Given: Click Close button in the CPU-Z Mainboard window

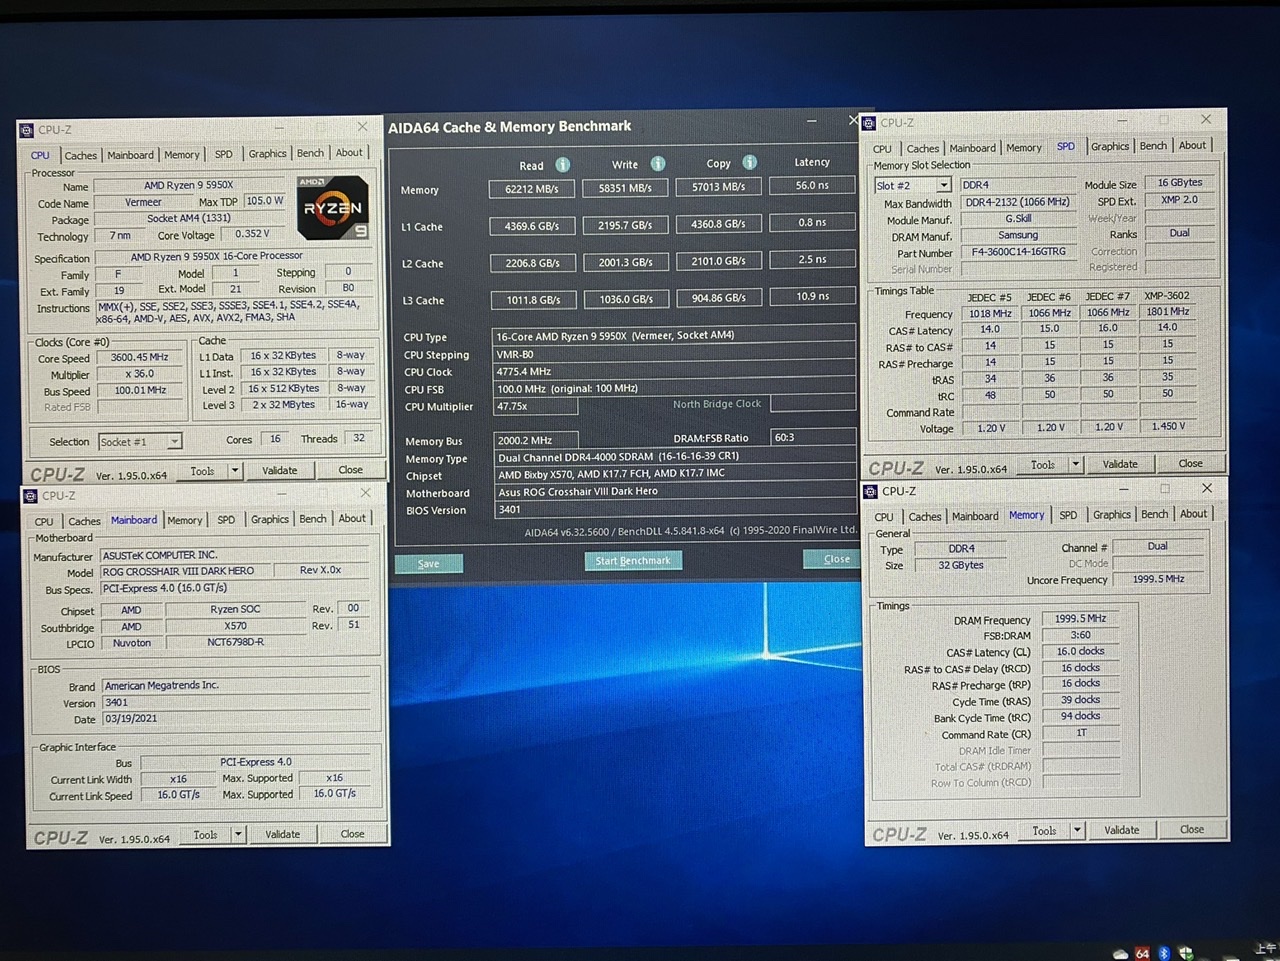Looking at the screenshot, I should point(352,834).
